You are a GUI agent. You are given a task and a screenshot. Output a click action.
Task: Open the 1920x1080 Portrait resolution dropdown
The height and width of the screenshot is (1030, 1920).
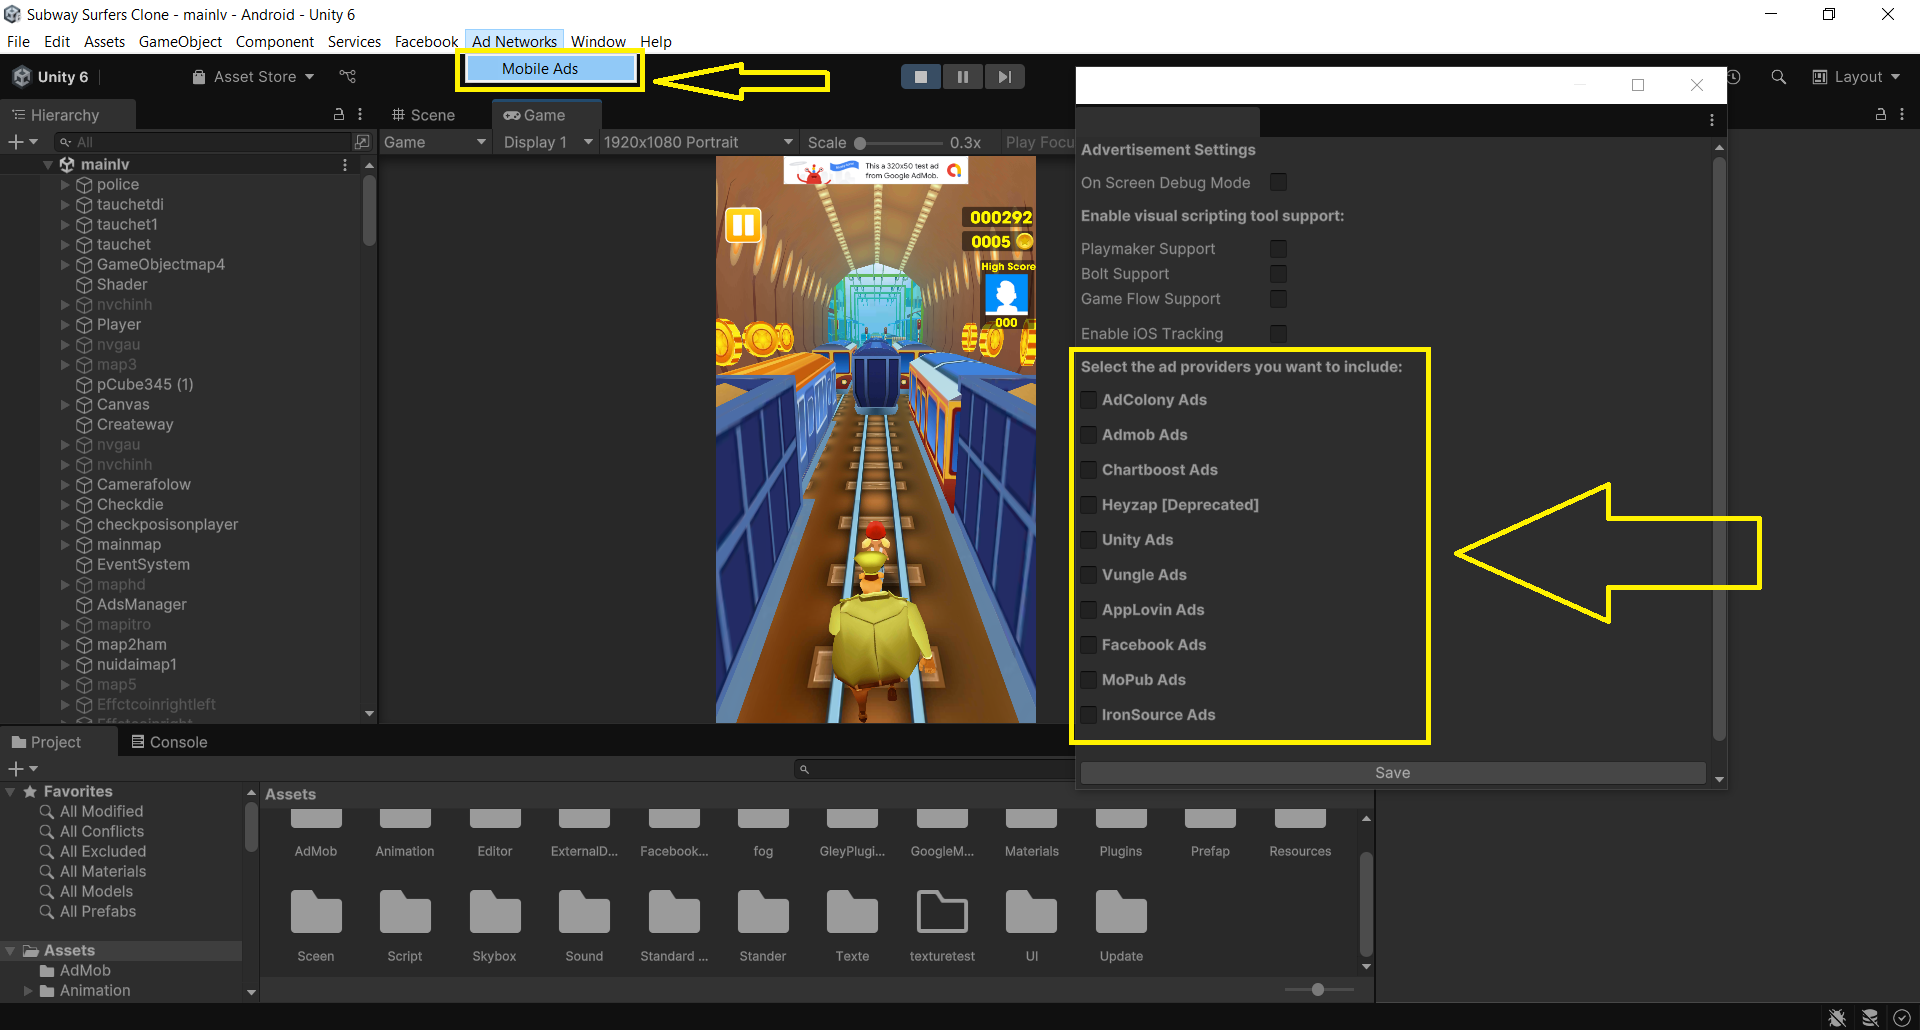coord(697,142)
